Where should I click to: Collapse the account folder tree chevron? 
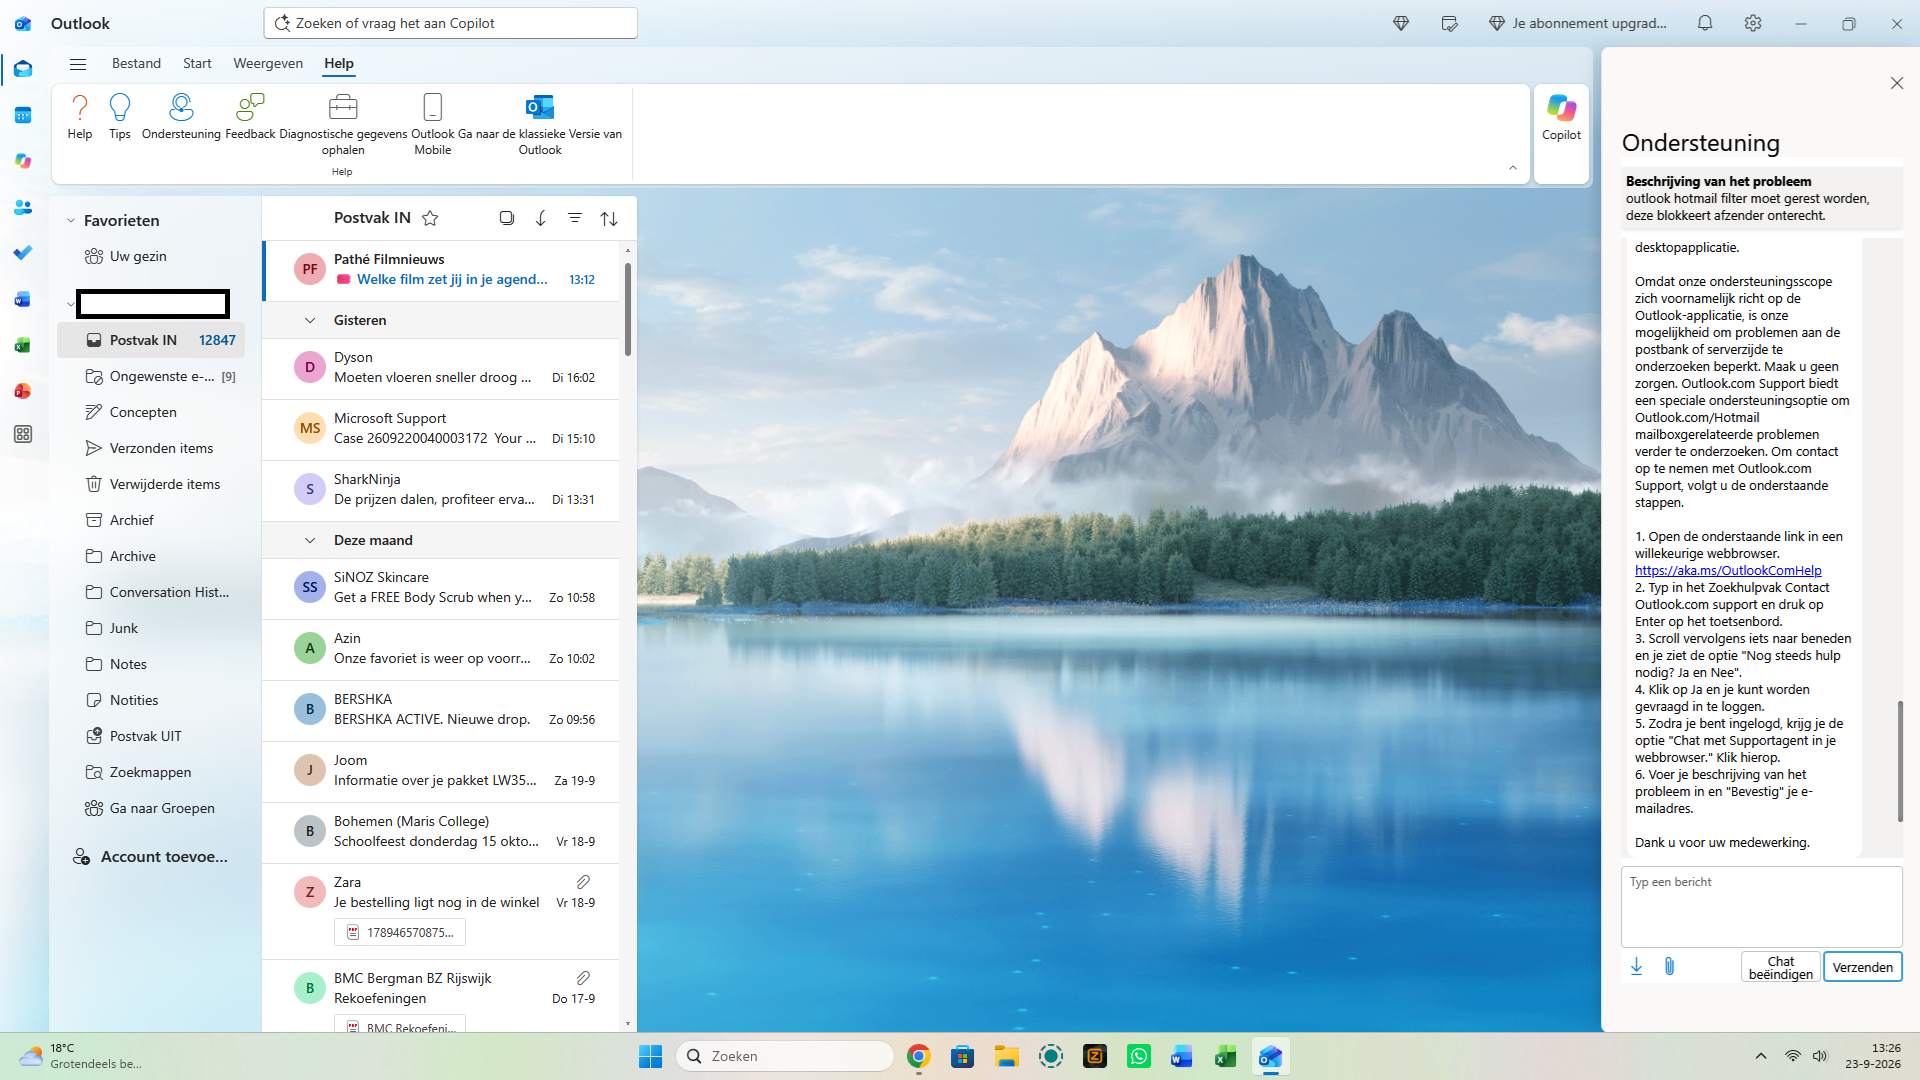coord(70,304)
